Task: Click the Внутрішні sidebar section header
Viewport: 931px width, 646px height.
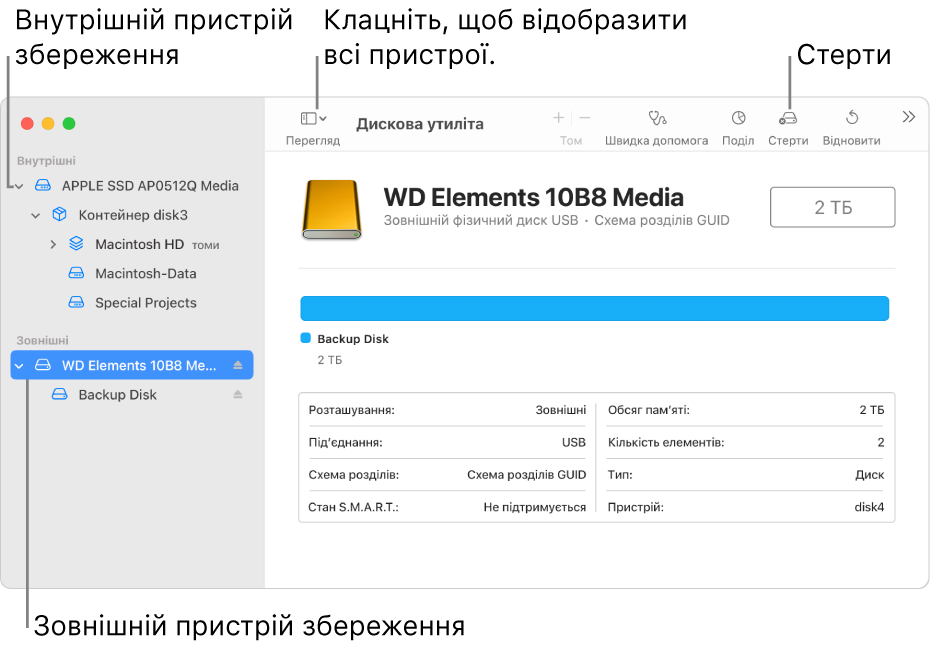Action: tap(46, 161)
